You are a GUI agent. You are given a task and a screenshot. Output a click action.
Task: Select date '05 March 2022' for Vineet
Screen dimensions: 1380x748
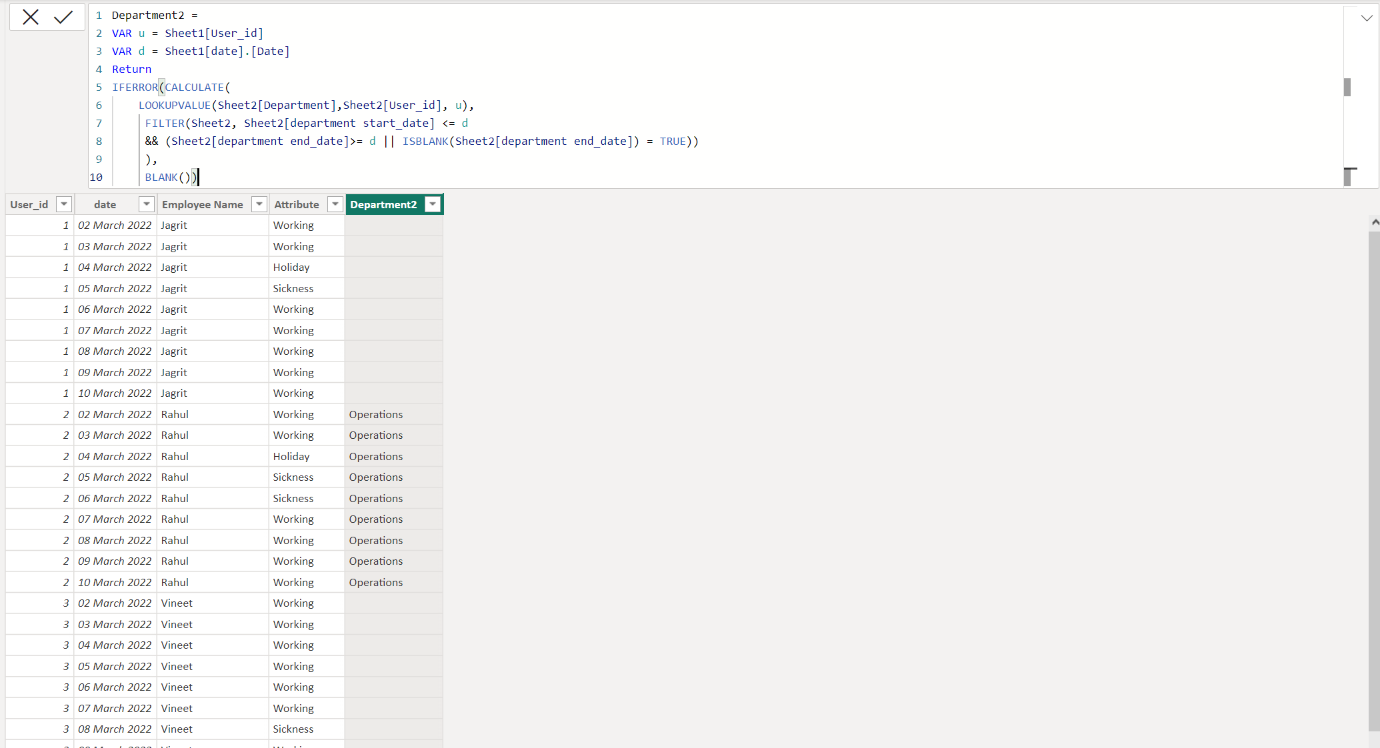pyautogui.click(x=115, y=666)
